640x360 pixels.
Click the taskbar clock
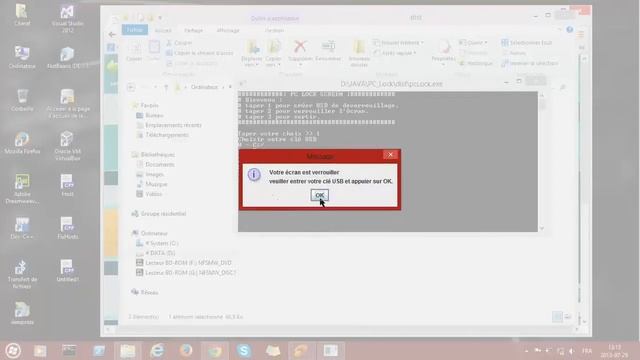pyautogui.click(x=614, y=351)
